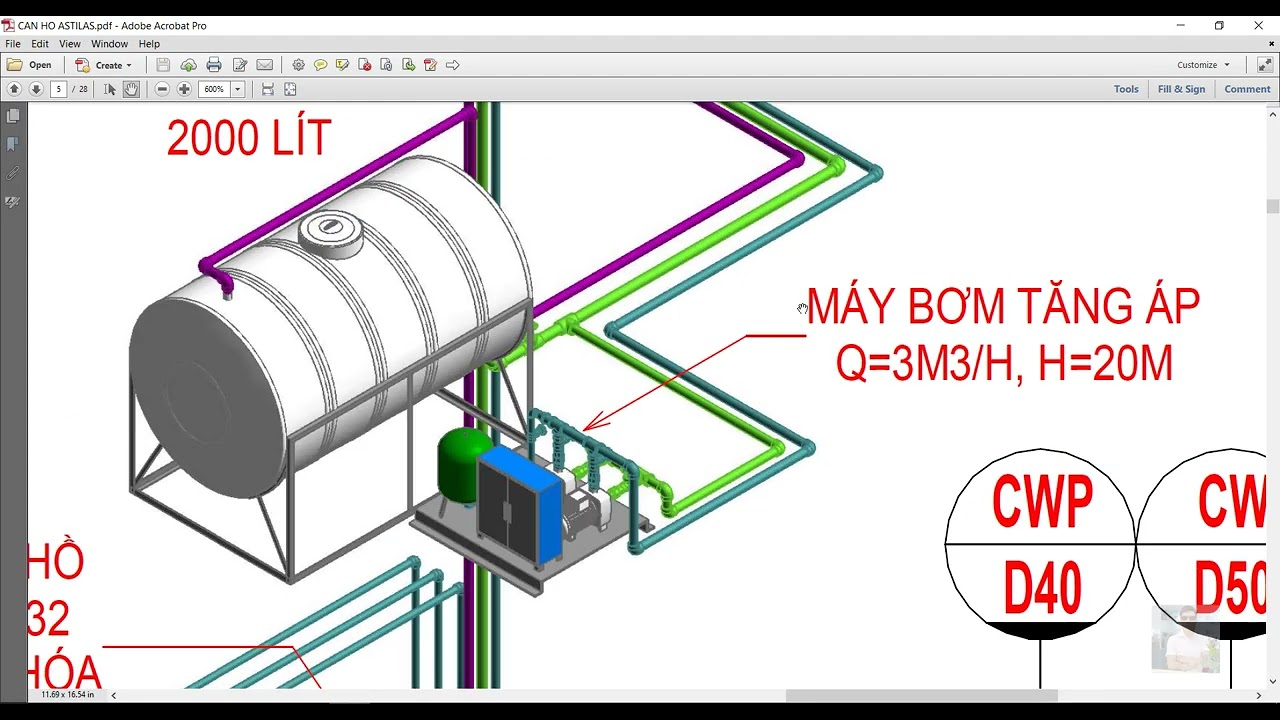Screen dimensions: 1280x720
Task: Show the page thumbnails panel
Action: (13, 117)
